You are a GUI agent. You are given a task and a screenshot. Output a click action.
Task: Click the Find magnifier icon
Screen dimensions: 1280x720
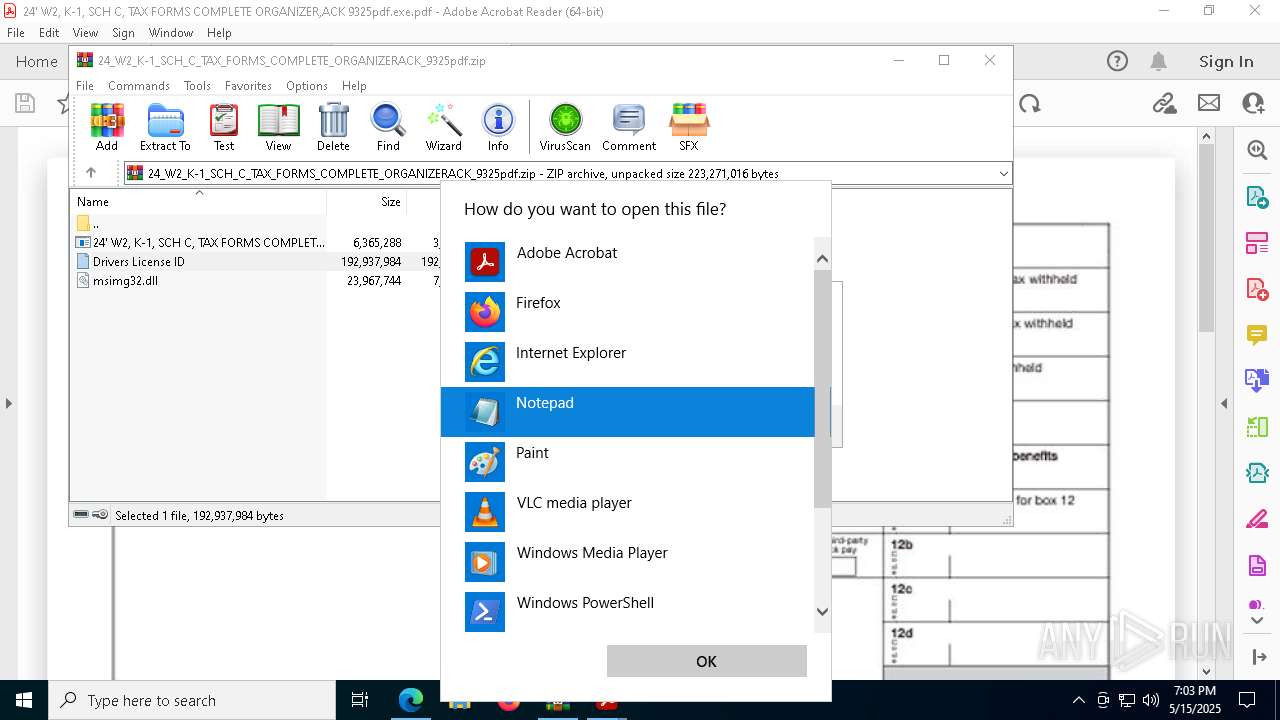click(x=388, y=127)
